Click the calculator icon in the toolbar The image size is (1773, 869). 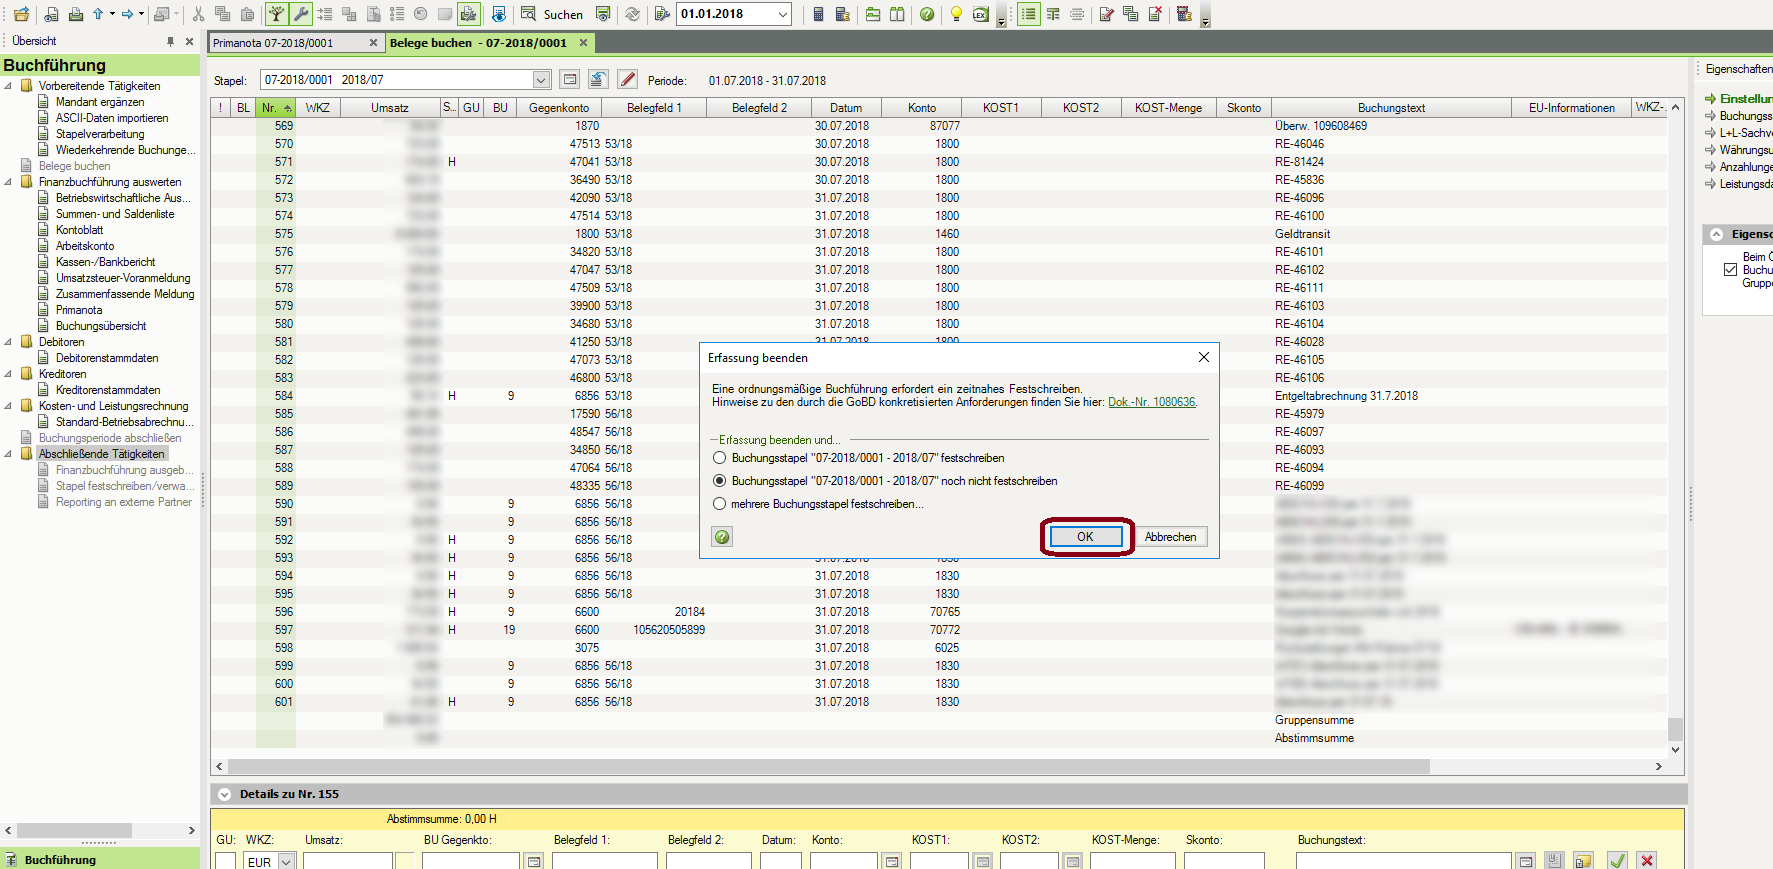(x=818, y=14)
